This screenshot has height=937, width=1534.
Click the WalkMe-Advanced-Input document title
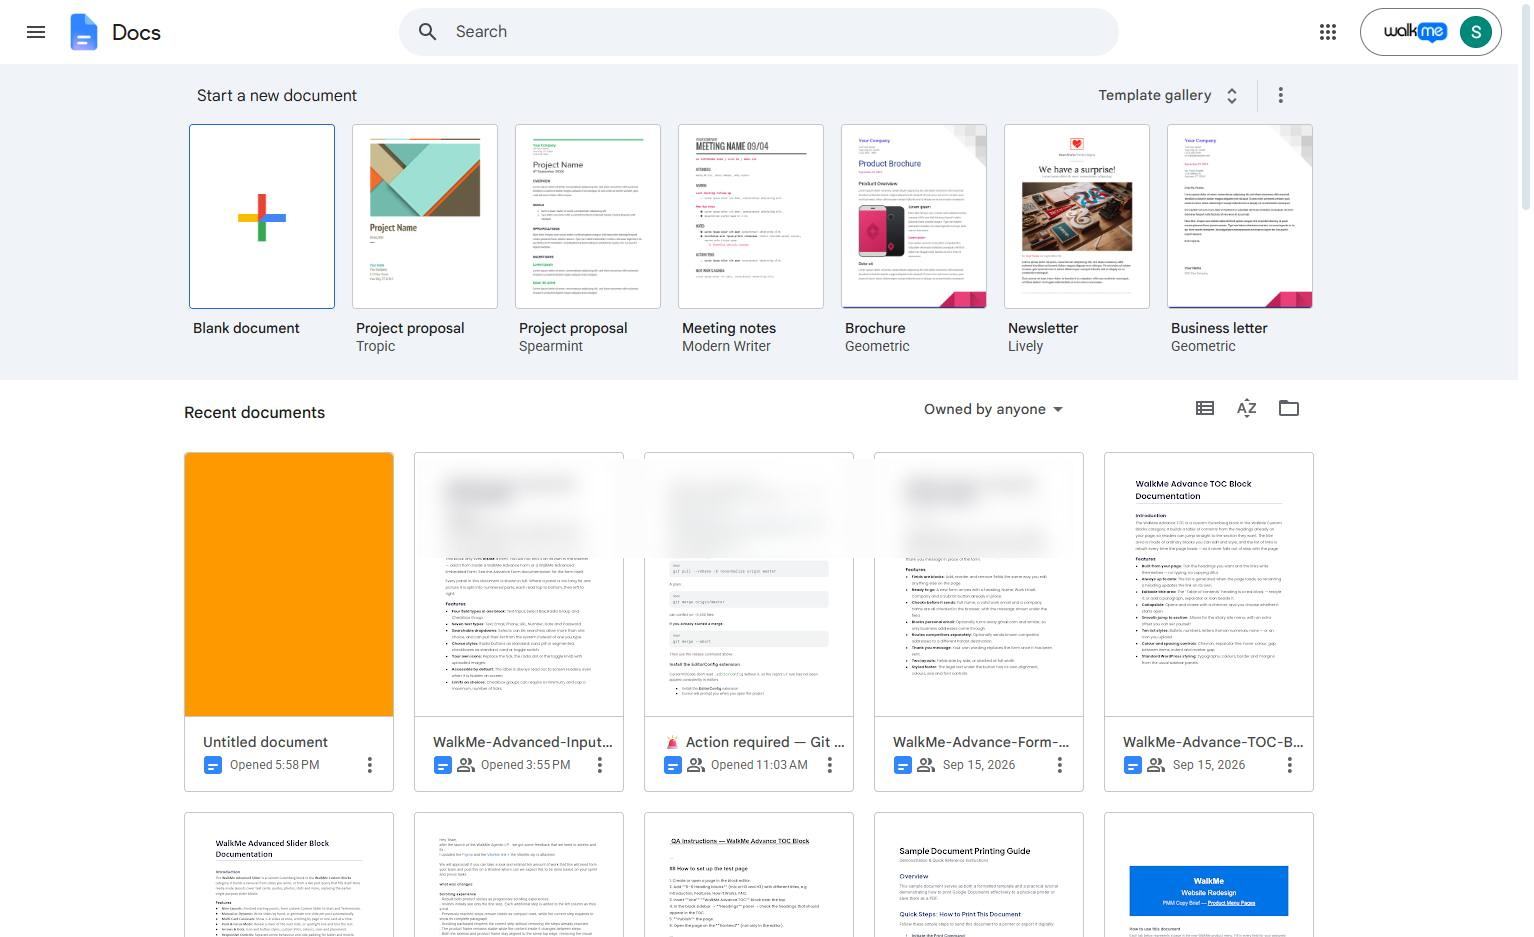pos(523,742)
